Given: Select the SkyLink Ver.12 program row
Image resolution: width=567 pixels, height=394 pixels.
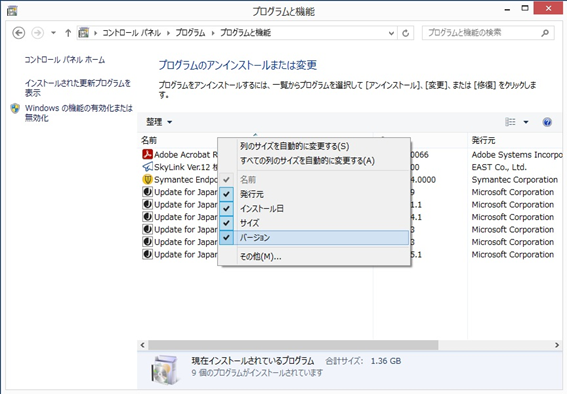Looking at the screenshot, I should [179, 167].
